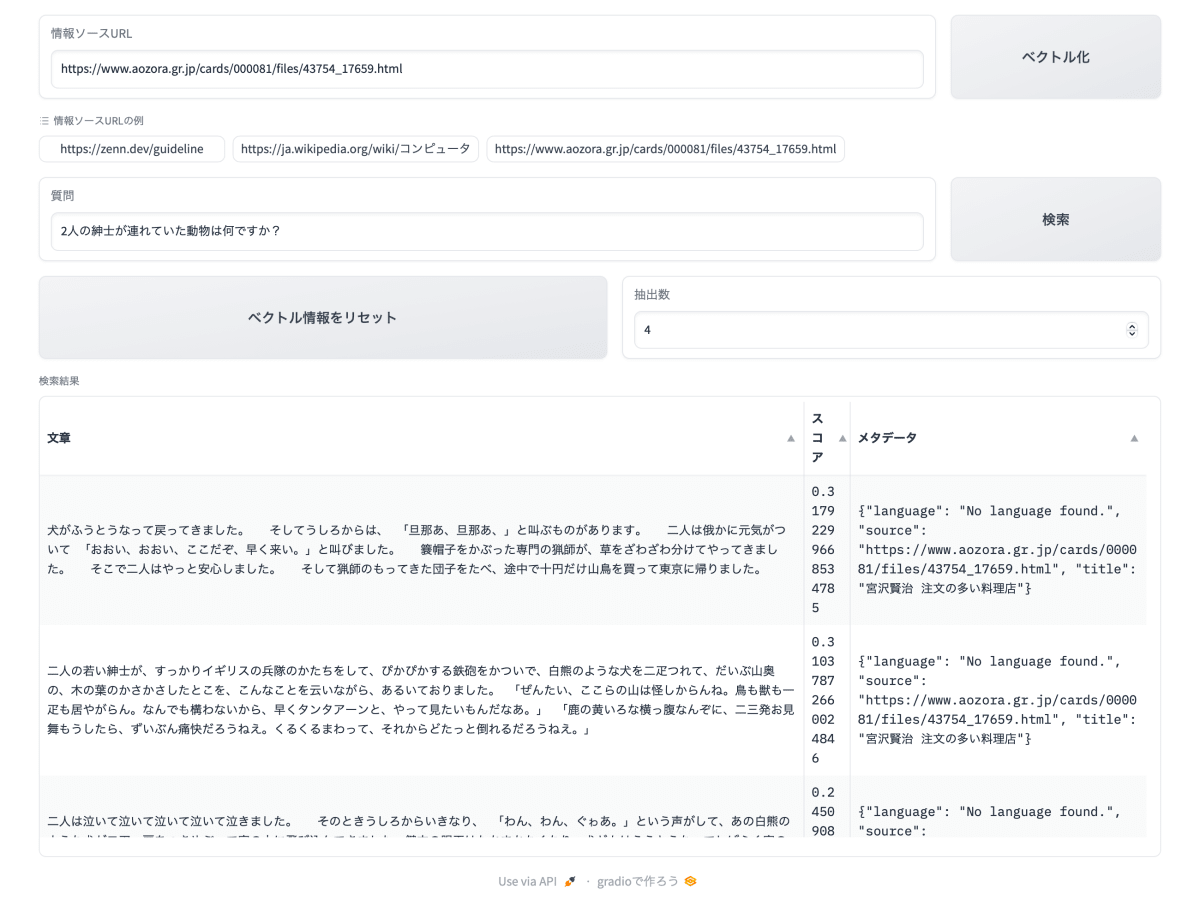This screenshot has width=1200, height=906.
Task: Focus the 質問 question input field
Action: point(487,231)
